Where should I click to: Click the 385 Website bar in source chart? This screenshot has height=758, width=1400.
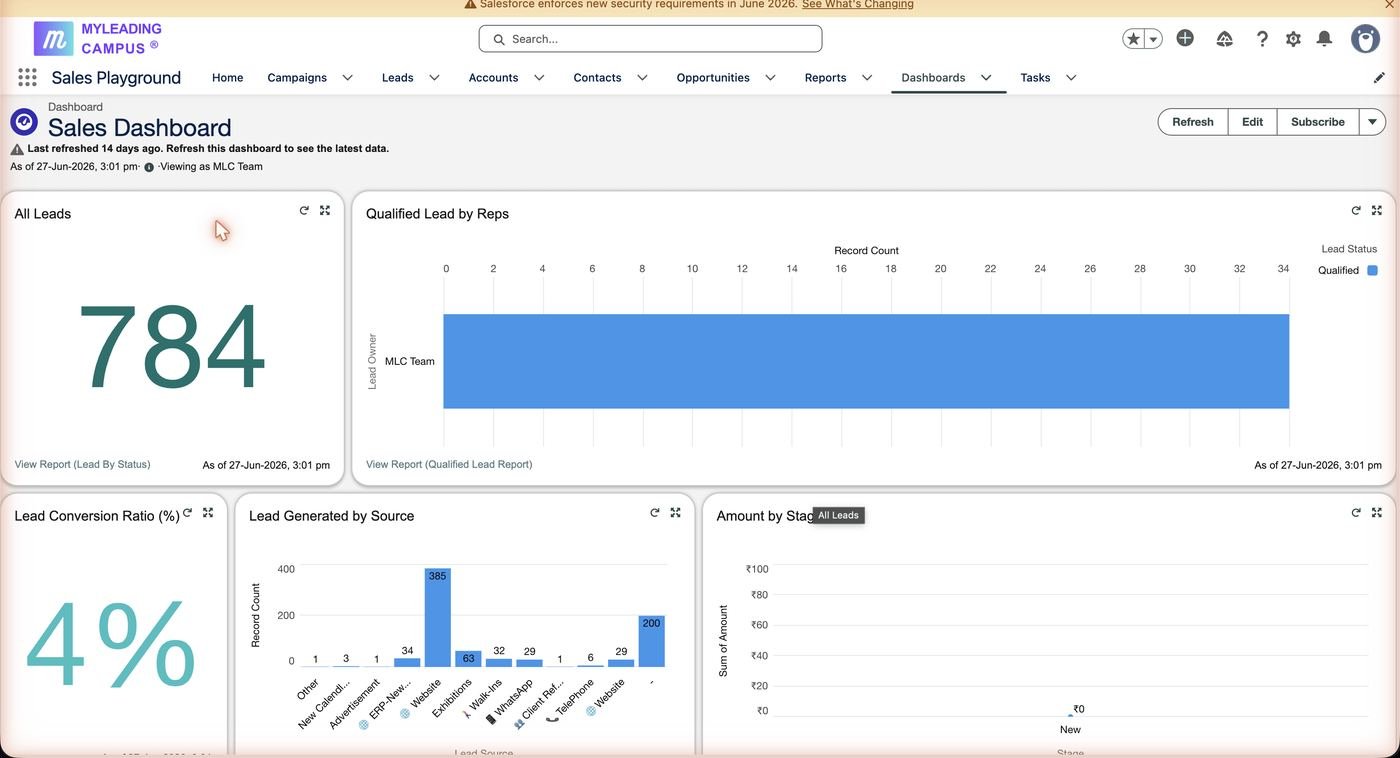(x=438, y=617)
